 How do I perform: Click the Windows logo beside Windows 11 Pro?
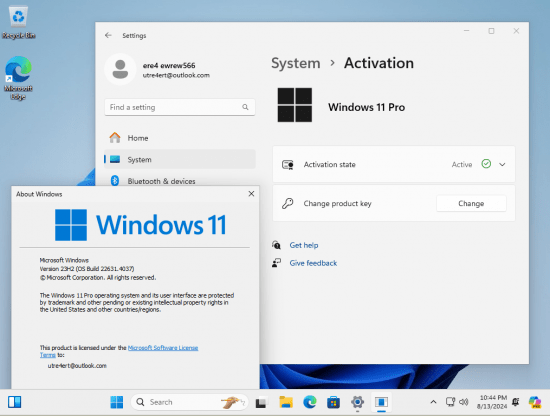point(295,105)
